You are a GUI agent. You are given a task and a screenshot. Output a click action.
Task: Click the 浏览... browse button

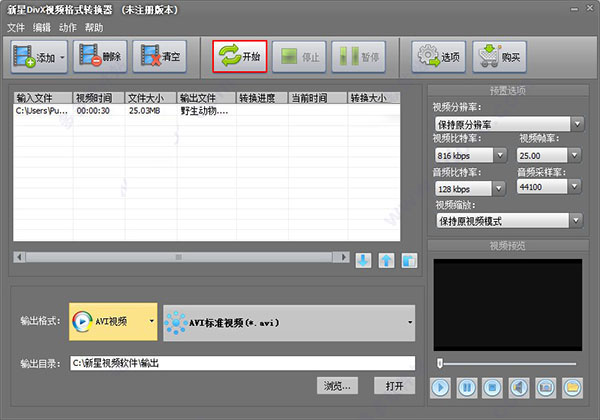click(337, 386)
